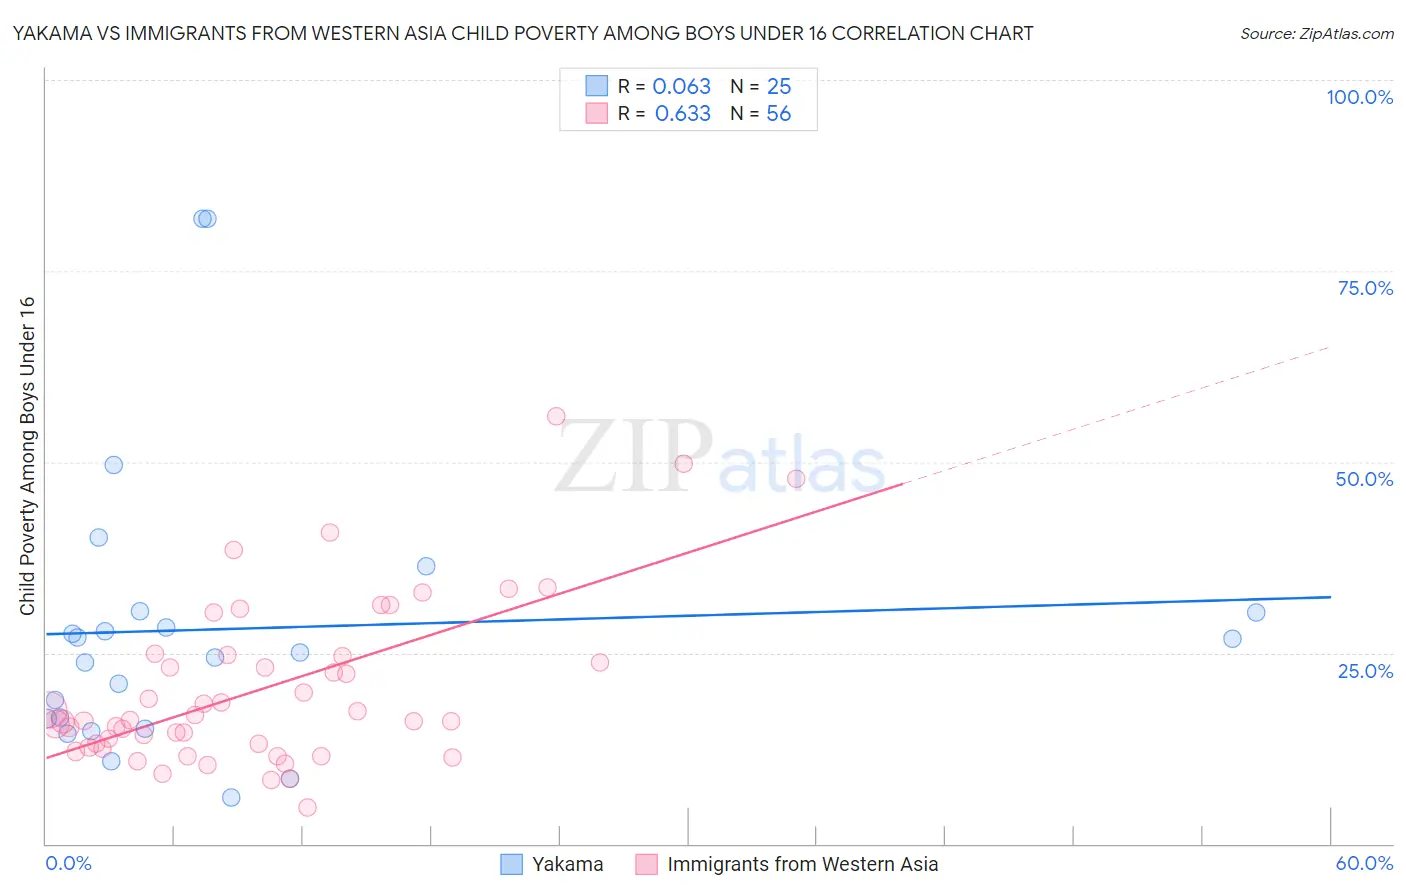
Task: Select the rightmost blue data point
Action: click(1256, 612)
